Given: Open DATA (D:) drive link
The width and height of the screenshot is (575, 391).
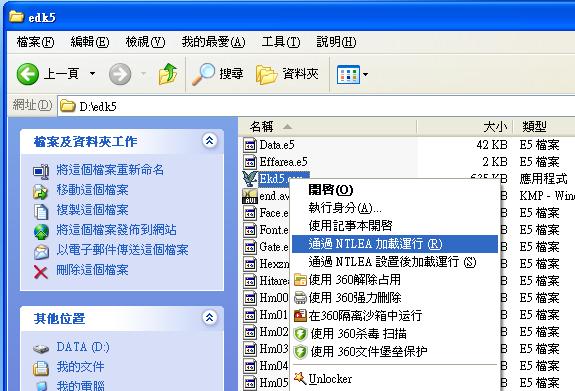Looking at the screenshot, I should pos(83,347).
